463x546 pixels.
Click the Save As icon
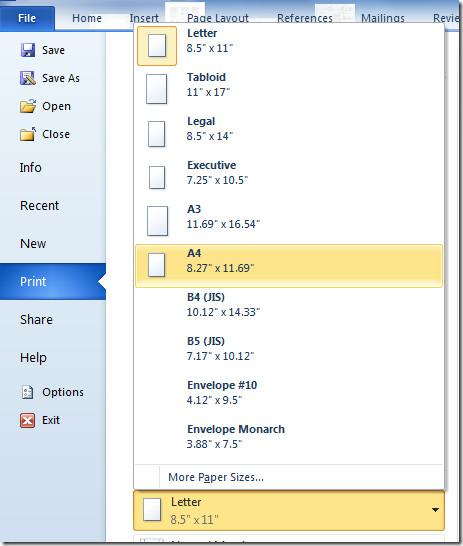pyautogui.click(x=28, y=78)
